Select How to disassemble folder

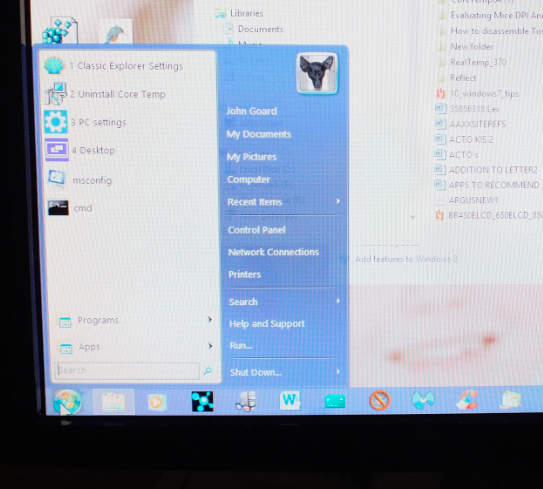coord(496,31)
